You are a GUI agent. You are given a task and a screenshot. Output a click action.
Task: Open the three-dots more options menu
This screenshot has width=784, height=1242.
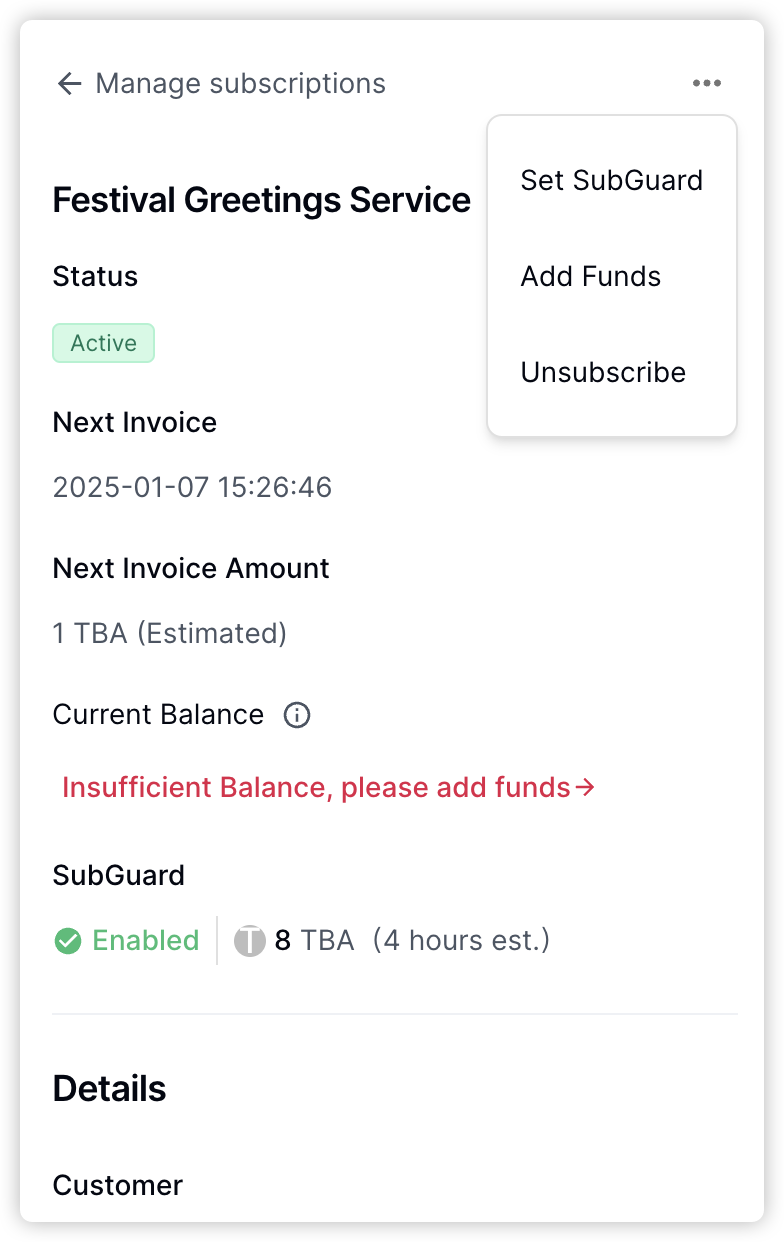coord(706,83)
